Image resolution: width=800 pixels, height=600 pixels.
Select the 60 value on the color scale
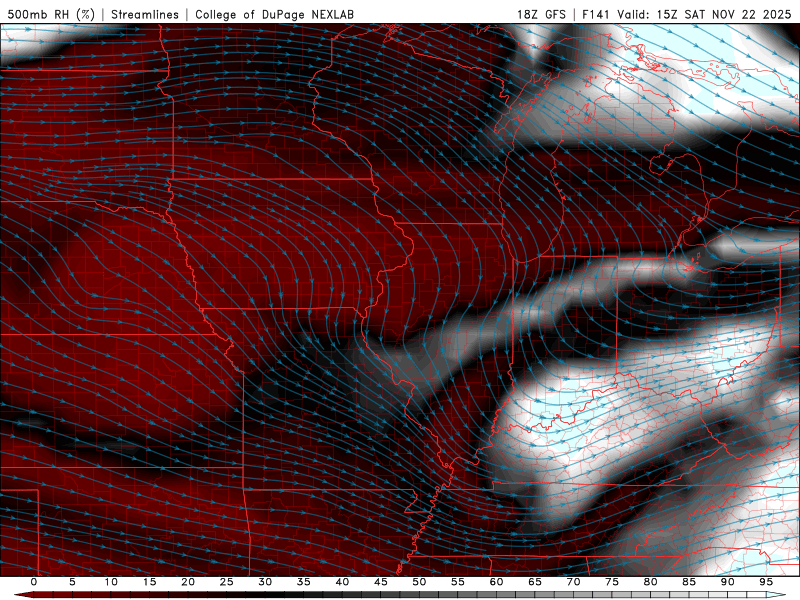coord(496,582)
